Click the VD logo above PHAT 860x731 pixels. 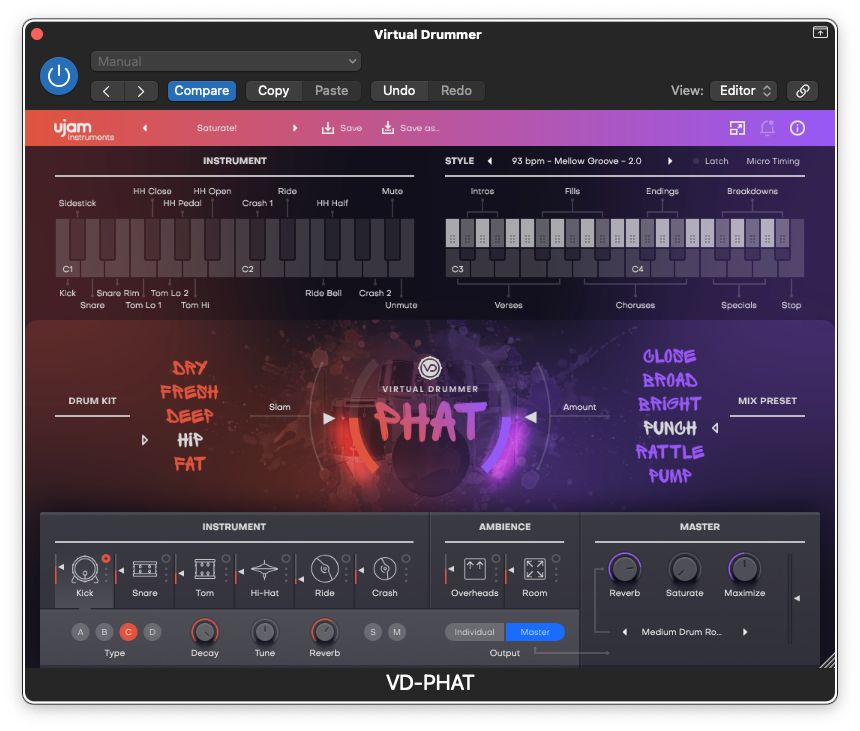430,368
